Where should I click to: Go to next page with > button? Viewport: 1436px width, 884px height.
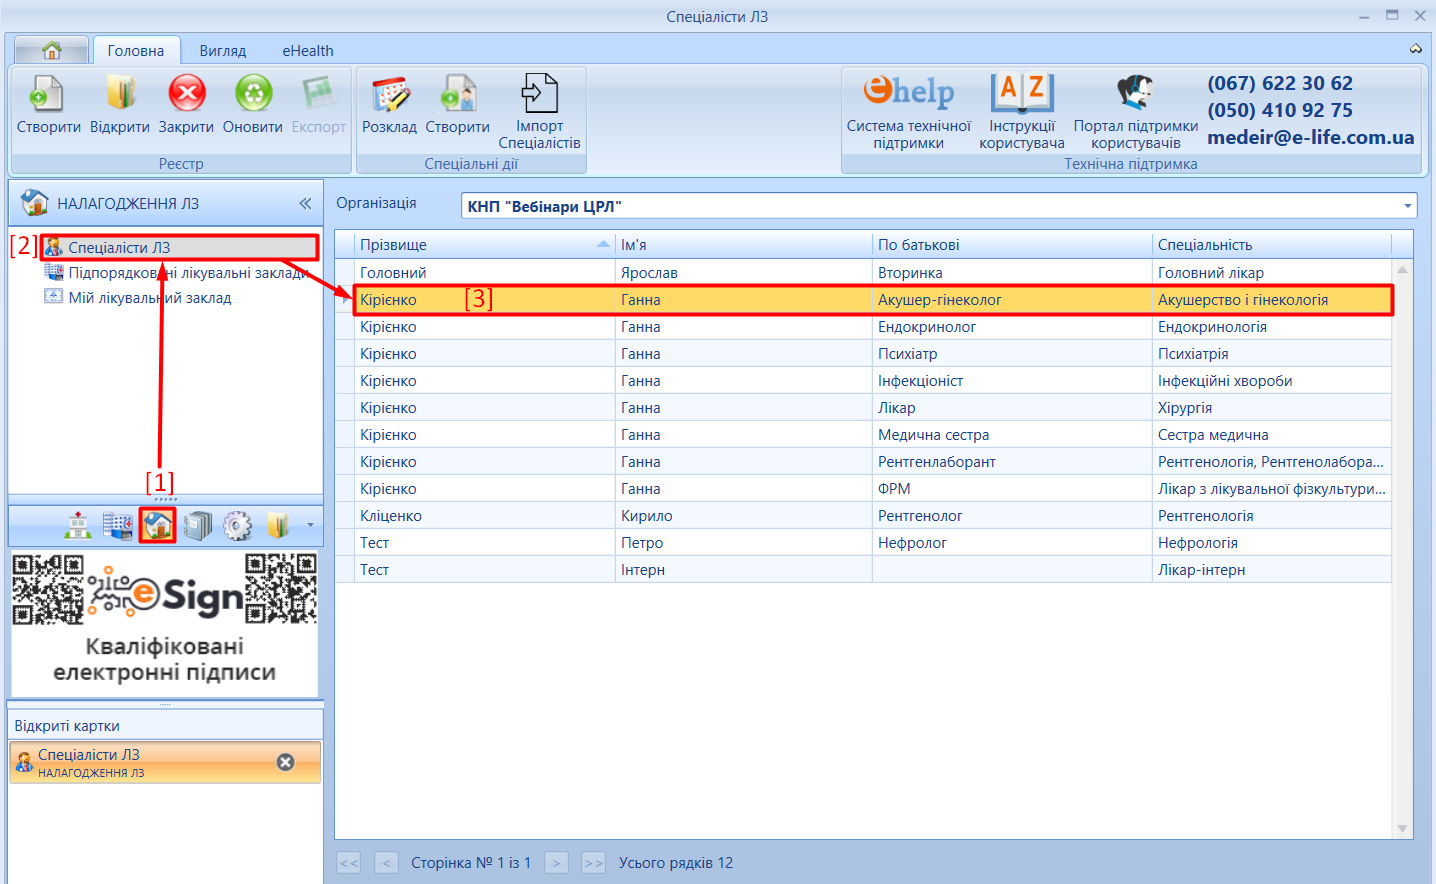point(556,863)
